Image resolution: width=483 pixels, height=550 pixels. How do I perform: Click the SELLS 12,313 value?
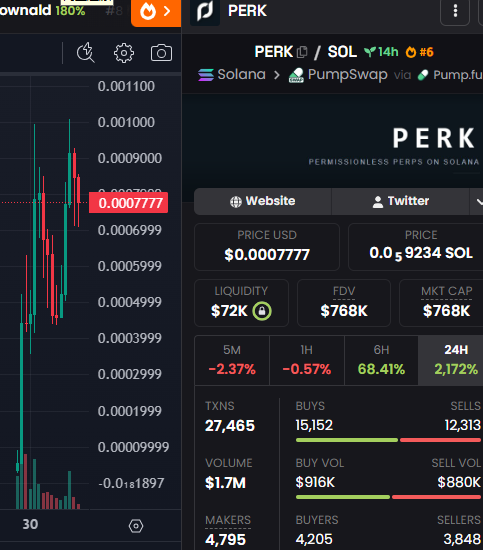pyautogui.click(x=463, y=425)
